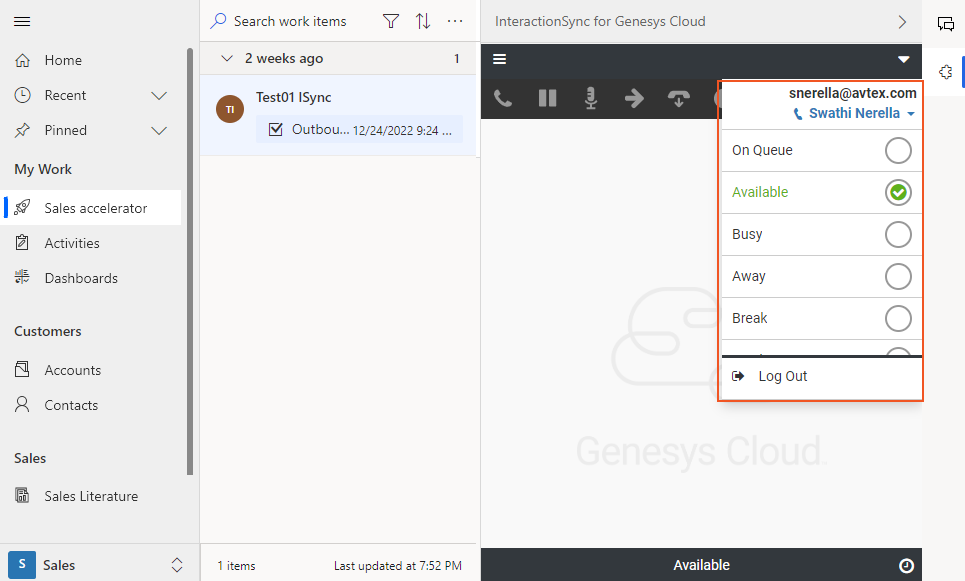Screen dimensions: 965x581
Task: Click the end call hangup icon
Action: [x=679, y=98]
